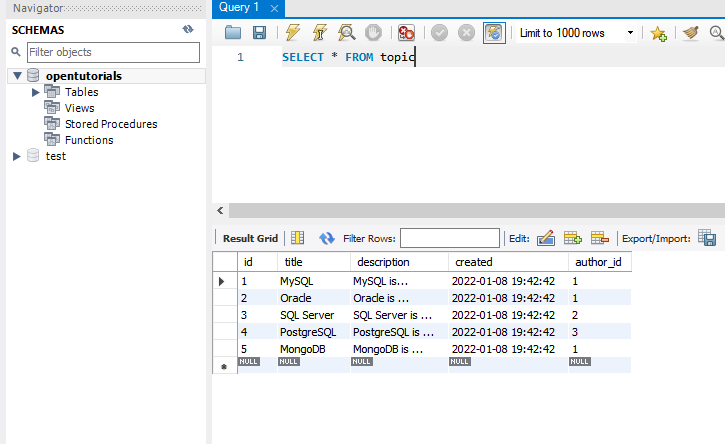Close the Query 1 tab

pyautogui.click(x=274, y=8)
